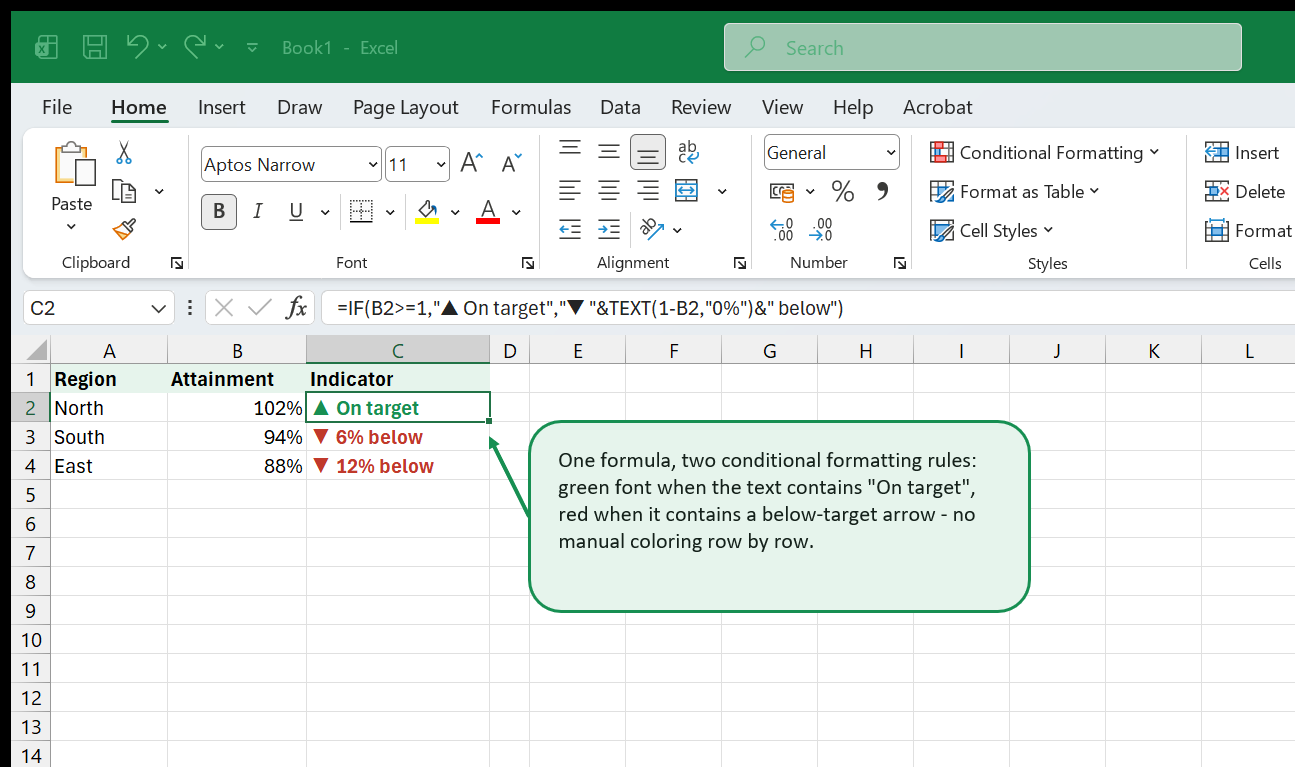Click the Wrap Text icon

(688, 152)
